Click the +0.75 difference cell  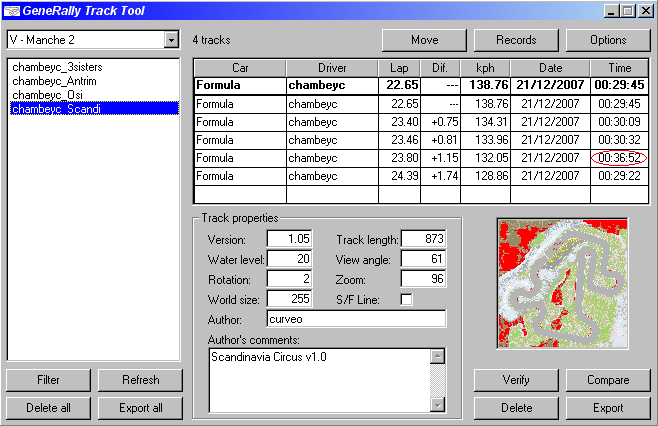coord(440,122)
